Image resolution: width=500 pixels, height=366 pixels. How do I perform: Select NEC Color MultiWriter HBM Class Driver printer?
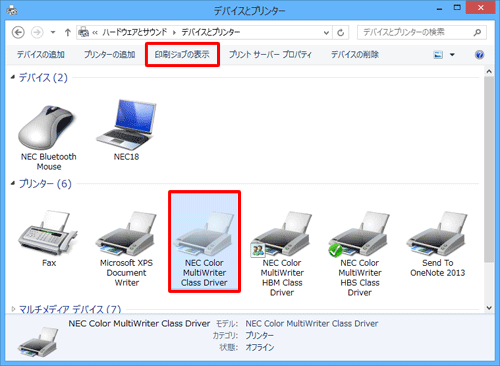(x=282, y=234)
